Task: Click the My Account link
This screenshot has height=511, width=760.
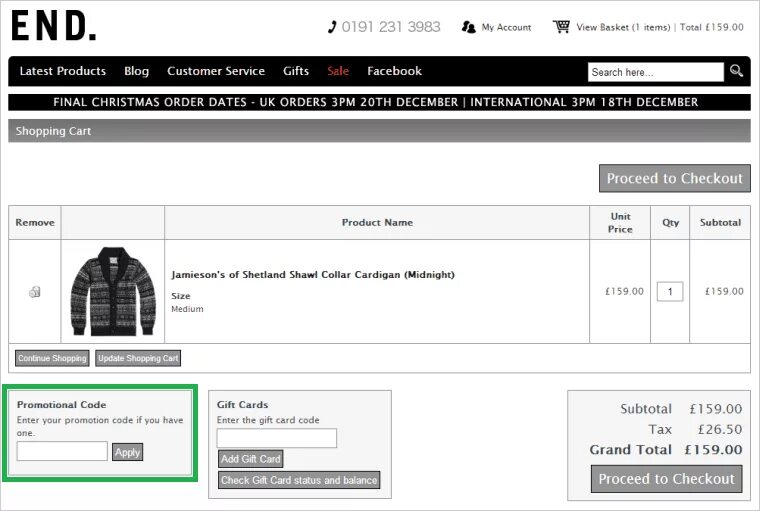Action: point(506,27)
